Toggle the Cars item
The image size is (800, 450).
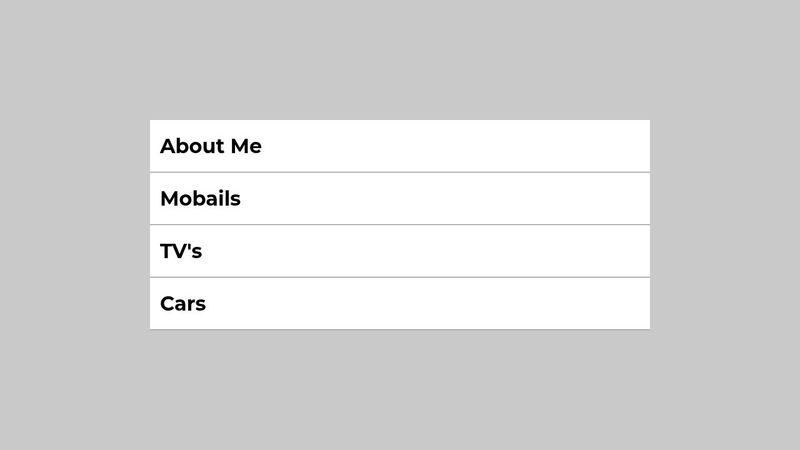click(x=400, y=304)
